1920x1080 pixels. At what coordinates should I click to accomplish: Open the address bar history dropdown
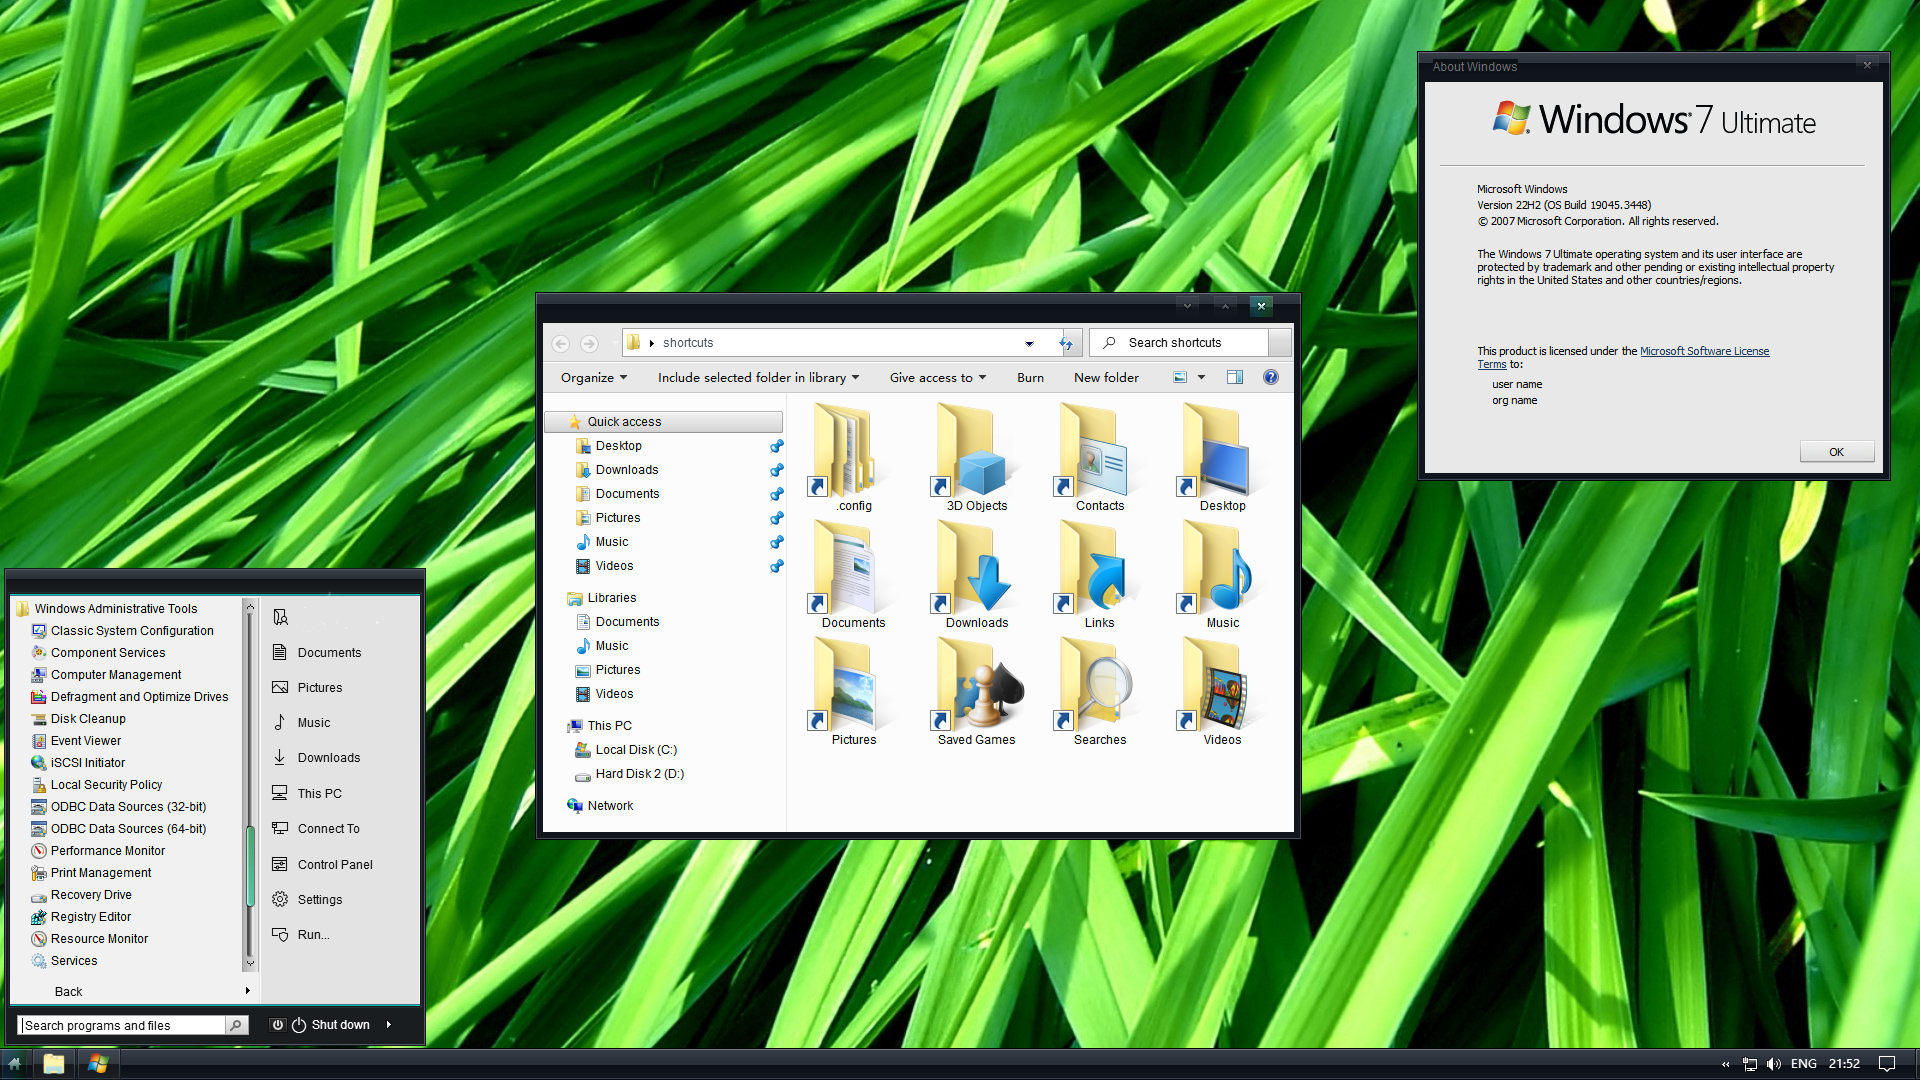[x=1029, y=343]
